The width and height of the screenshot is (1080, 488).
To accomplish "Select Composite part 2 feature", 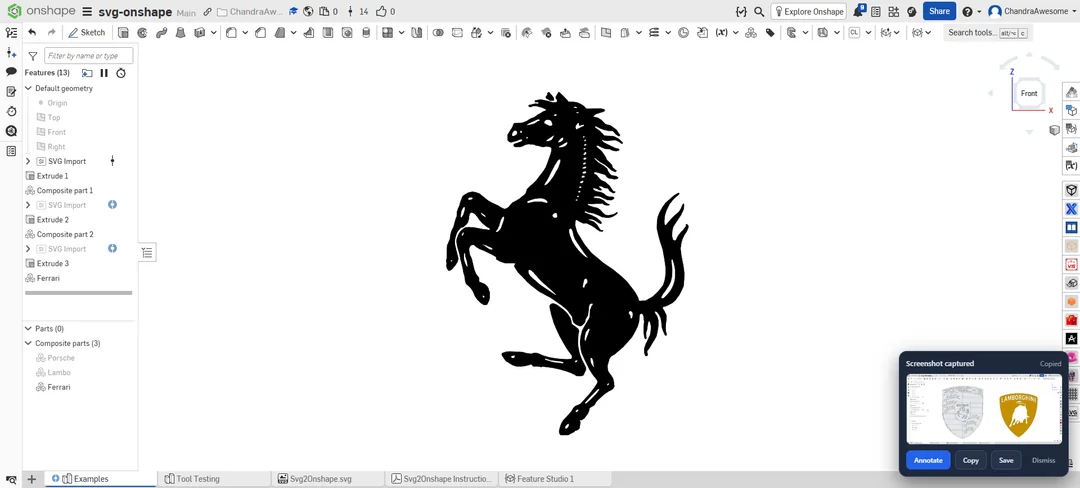I will click(65, 234).
